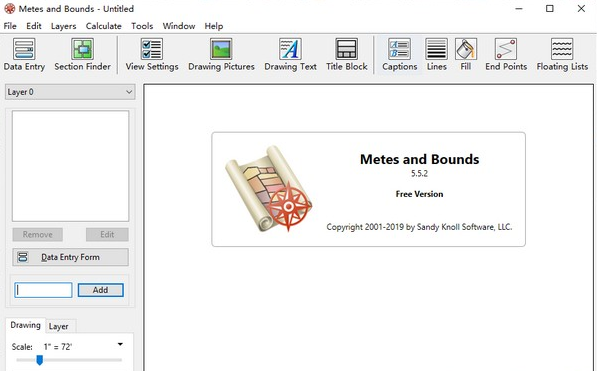The height and width of the screenshot is (371, 597).
Task: Maximize the Metes and Bounds window
Action: point(549,8)
